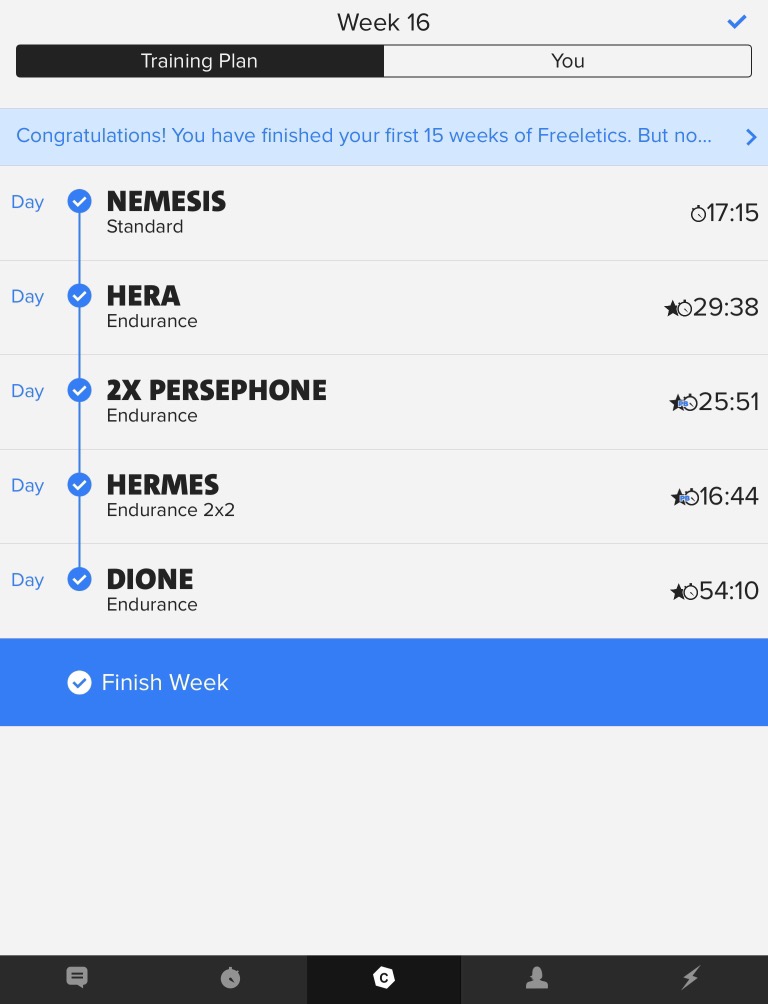The image size is (768, 1004).
Task: Click the star icon on the Hera row
Action: [x=671, y=308]
